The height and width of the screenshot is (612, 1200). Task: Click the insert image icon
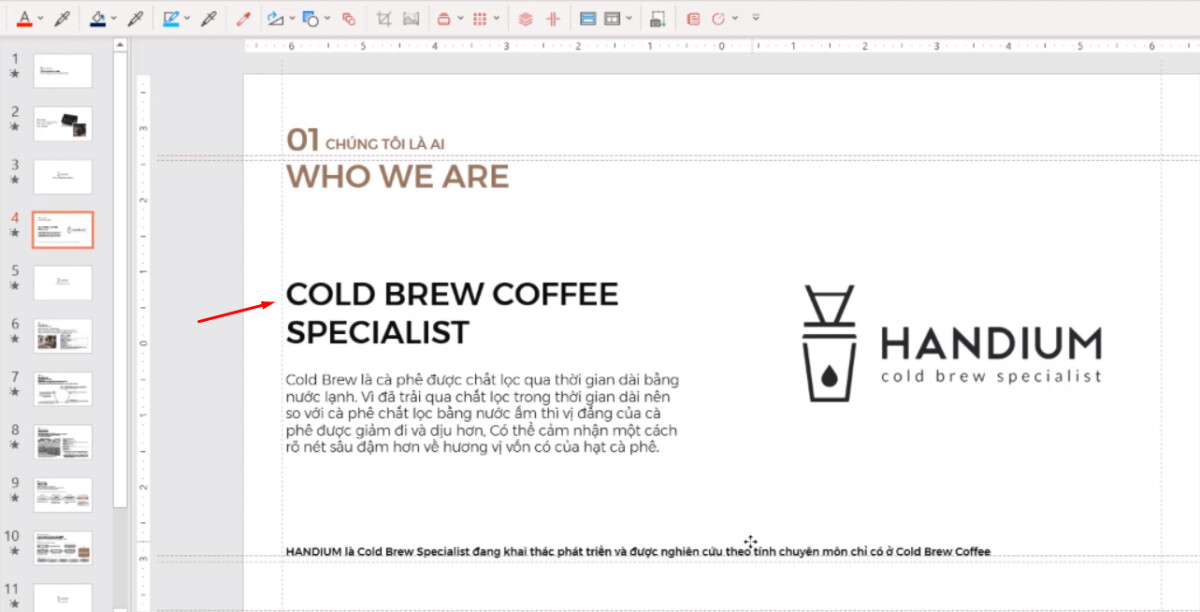pos(657,17)
